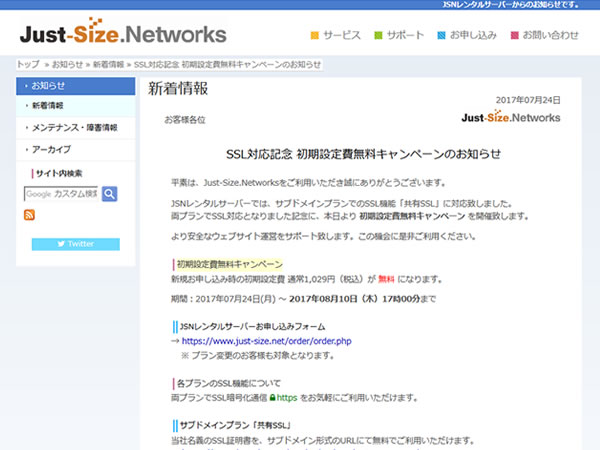This screenshot has height=450, width=600.
Task: Click the small Just-Size.Networks logo in article
Action: [x=511, y=116]
